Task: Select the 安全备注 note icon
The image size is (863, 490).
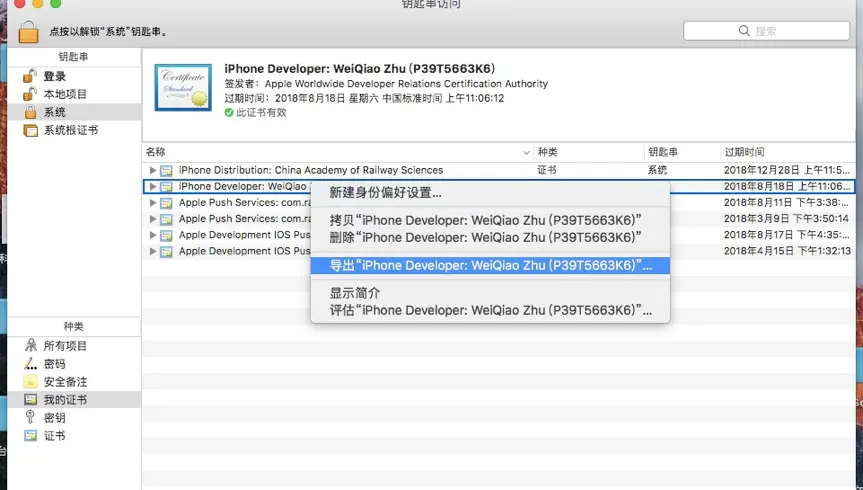Action: 30,382
